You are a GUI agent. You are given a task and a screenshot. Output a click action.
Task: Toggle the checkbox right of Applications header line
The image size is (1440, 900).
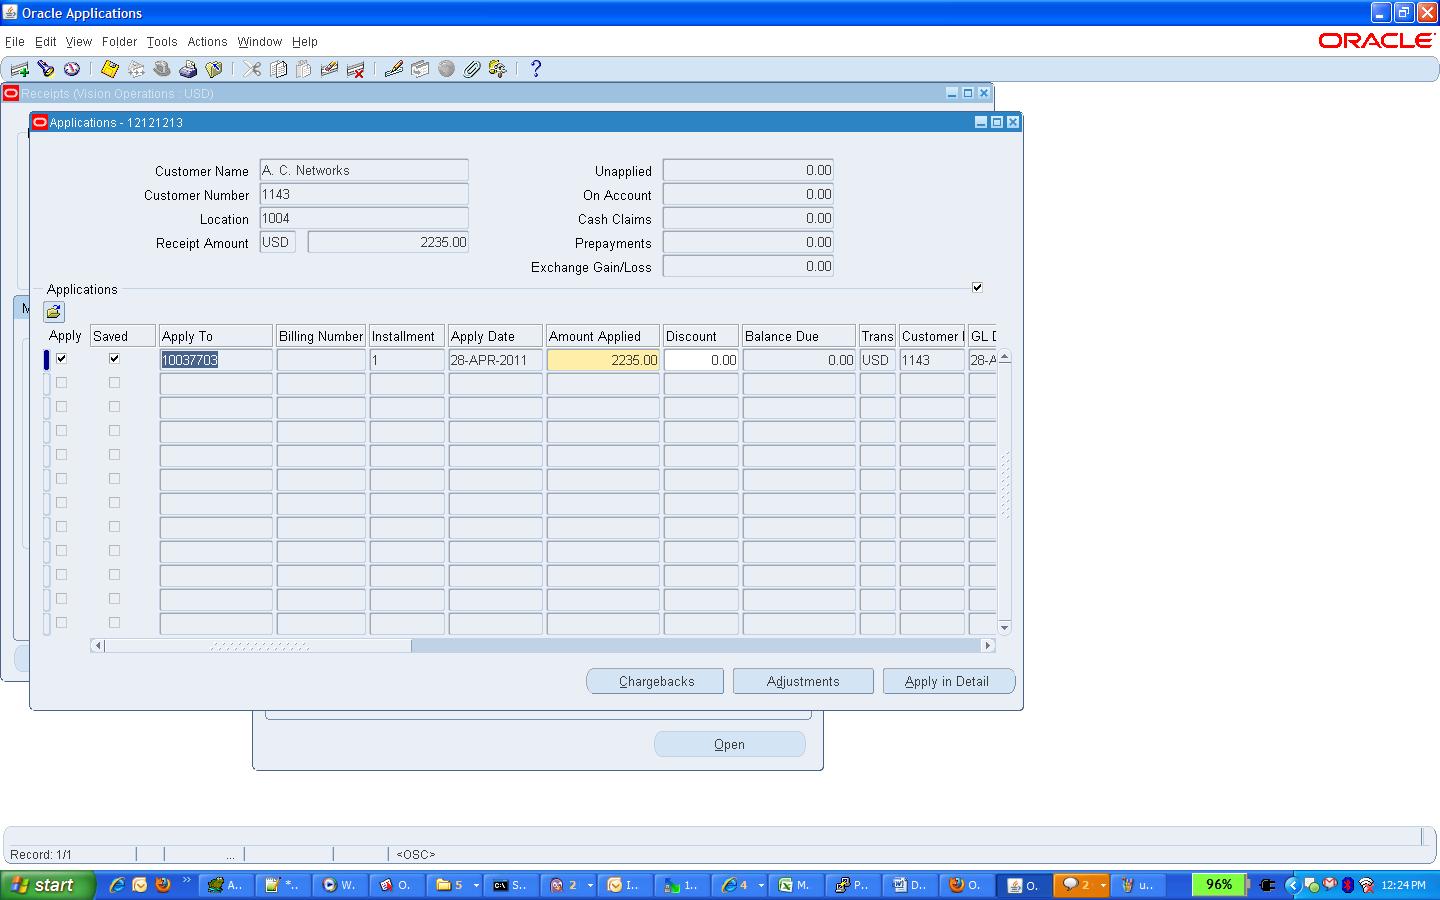(x=977, y=287)
